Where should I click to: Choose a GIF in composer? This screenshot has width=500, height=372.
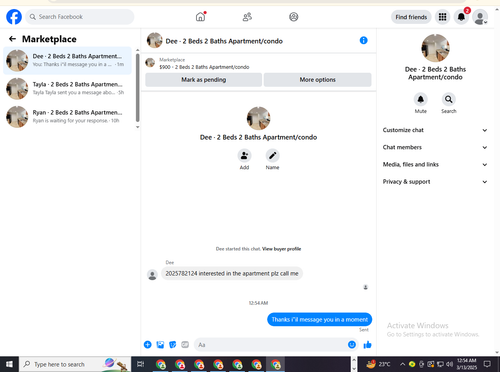click(185, 345)
